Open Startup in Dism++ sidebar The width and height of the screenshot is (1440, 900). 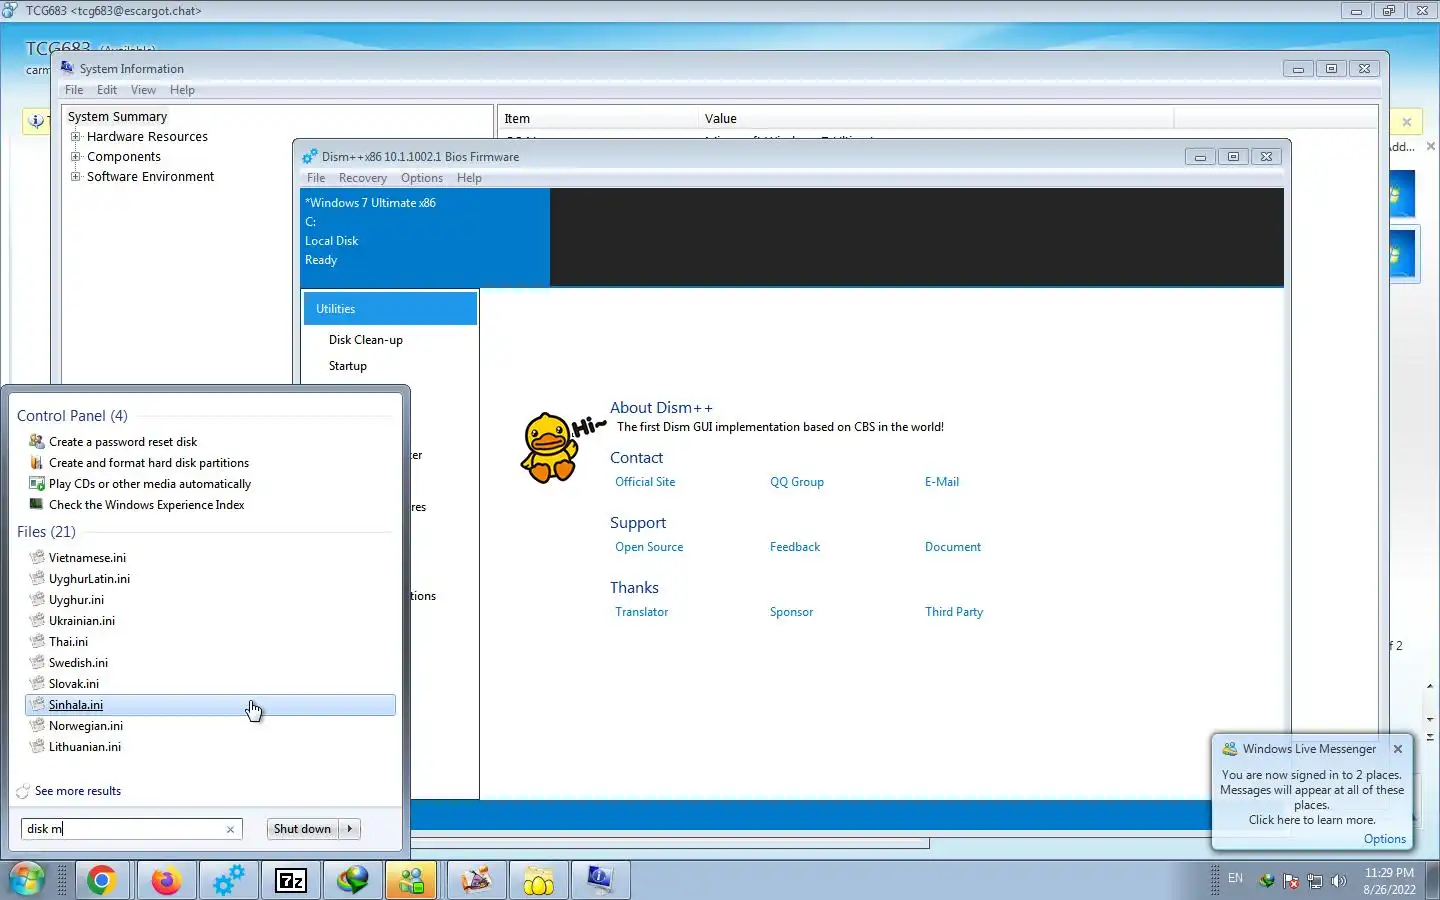coord(348,366)
